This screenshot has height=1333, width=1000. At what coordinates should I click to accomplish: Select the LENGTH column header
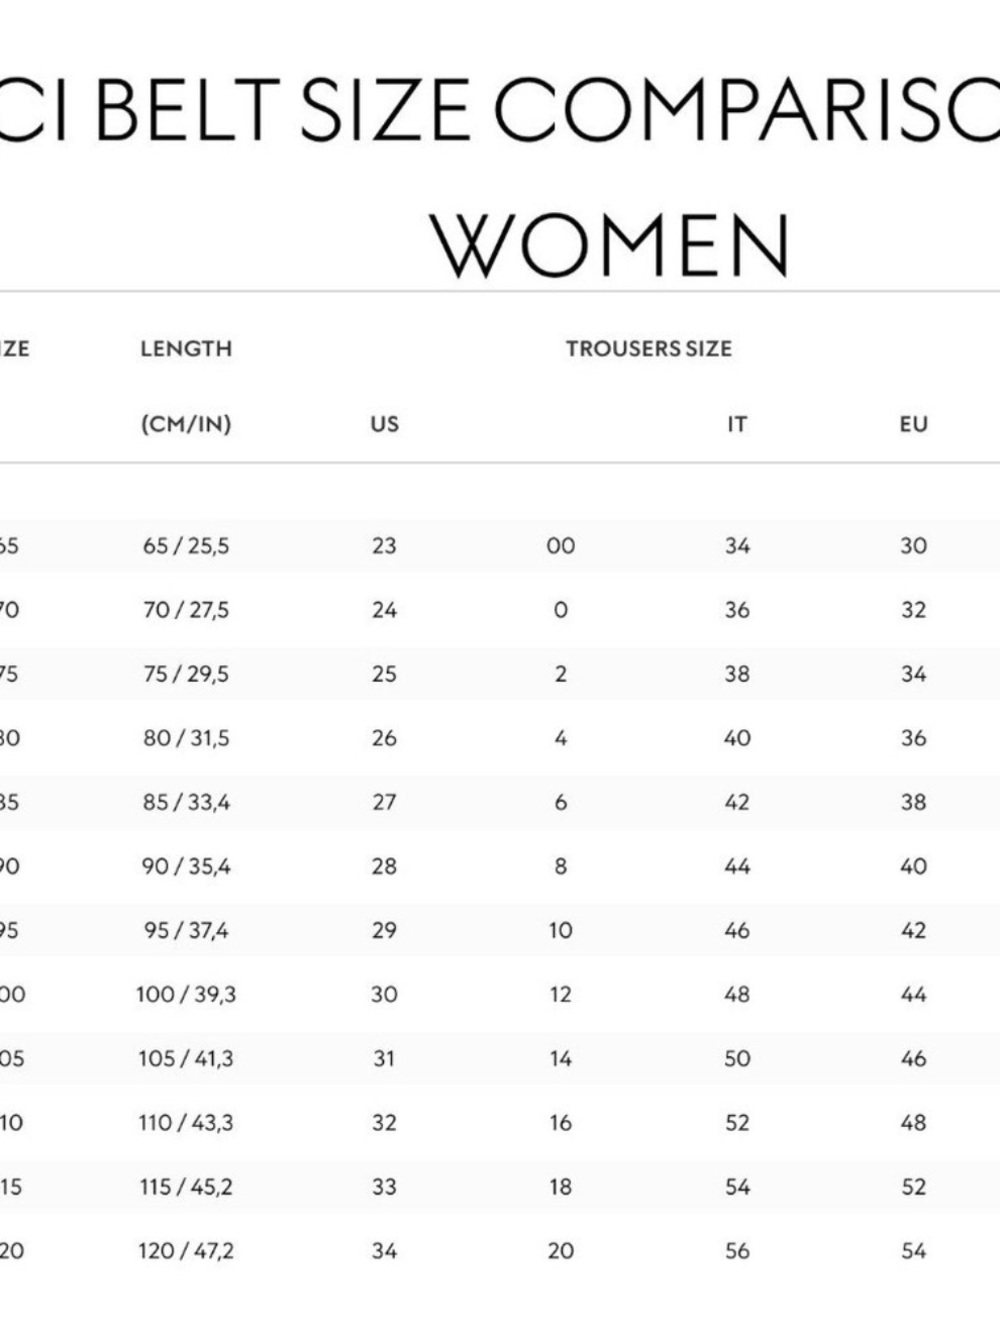pyautogui.click(x=186, y=349)
